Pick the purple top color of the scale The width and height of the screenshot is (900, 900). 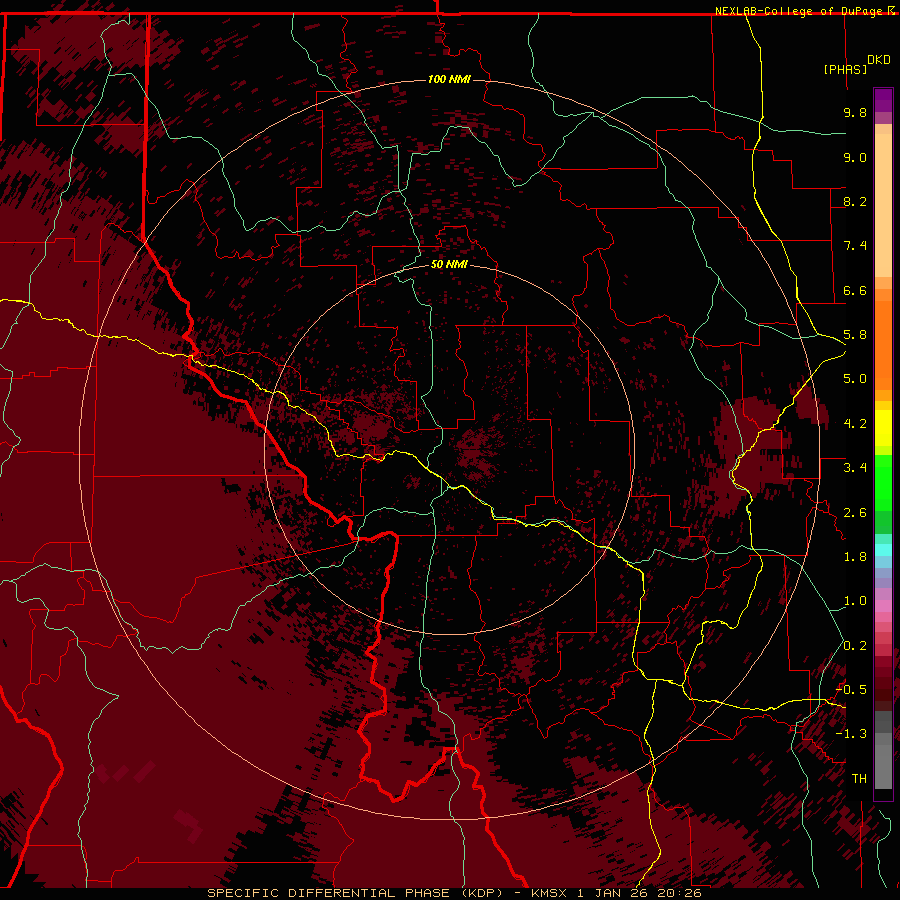click(x=883, y=100)
